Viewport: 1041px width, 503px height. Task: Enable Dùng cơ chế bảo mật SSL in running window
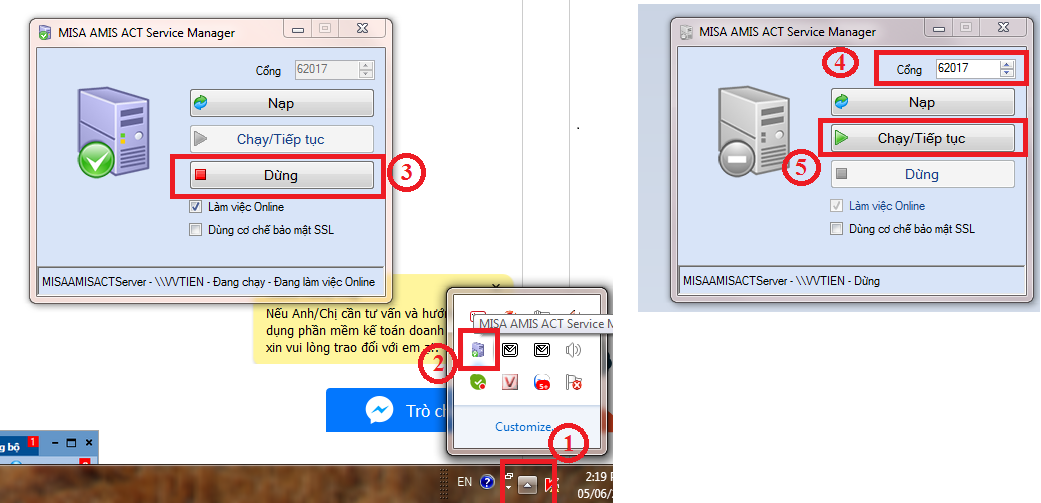pyautogui.click(x=195, y=230)
